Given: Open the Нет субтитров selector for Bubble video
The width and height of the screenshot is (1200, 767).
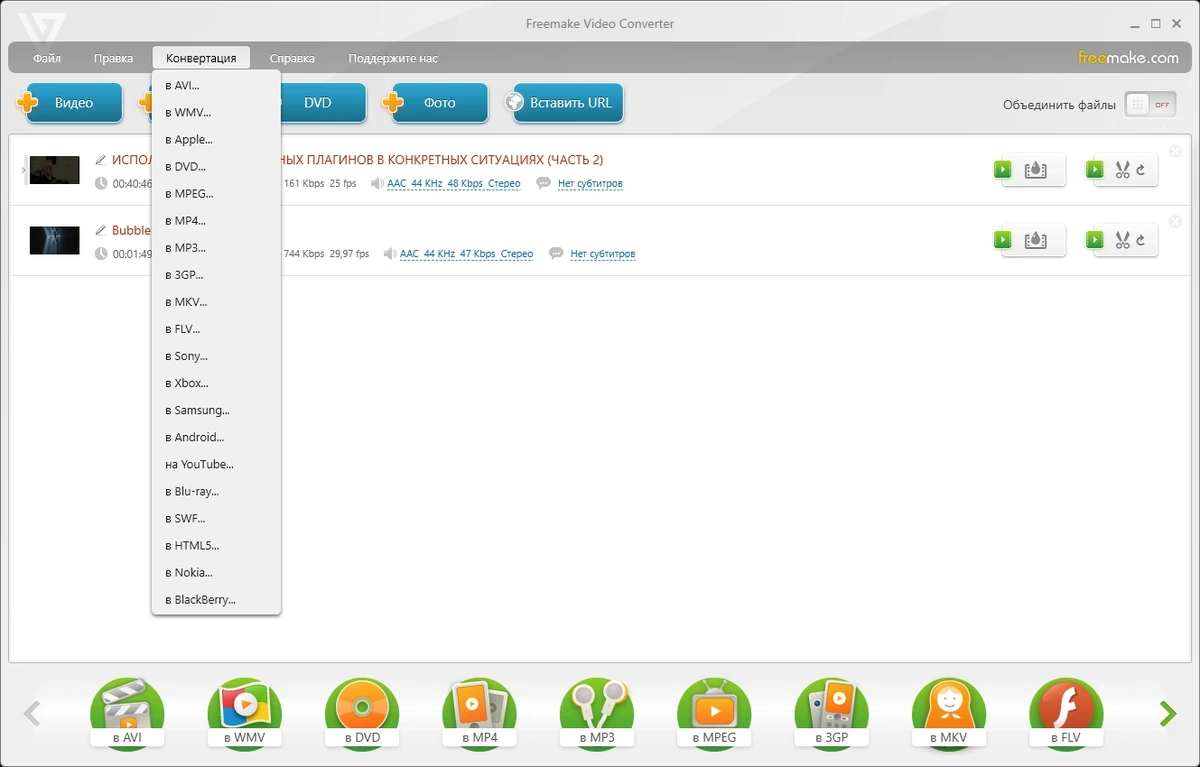Looking at the screenshot, I should [x=603, y=254].
